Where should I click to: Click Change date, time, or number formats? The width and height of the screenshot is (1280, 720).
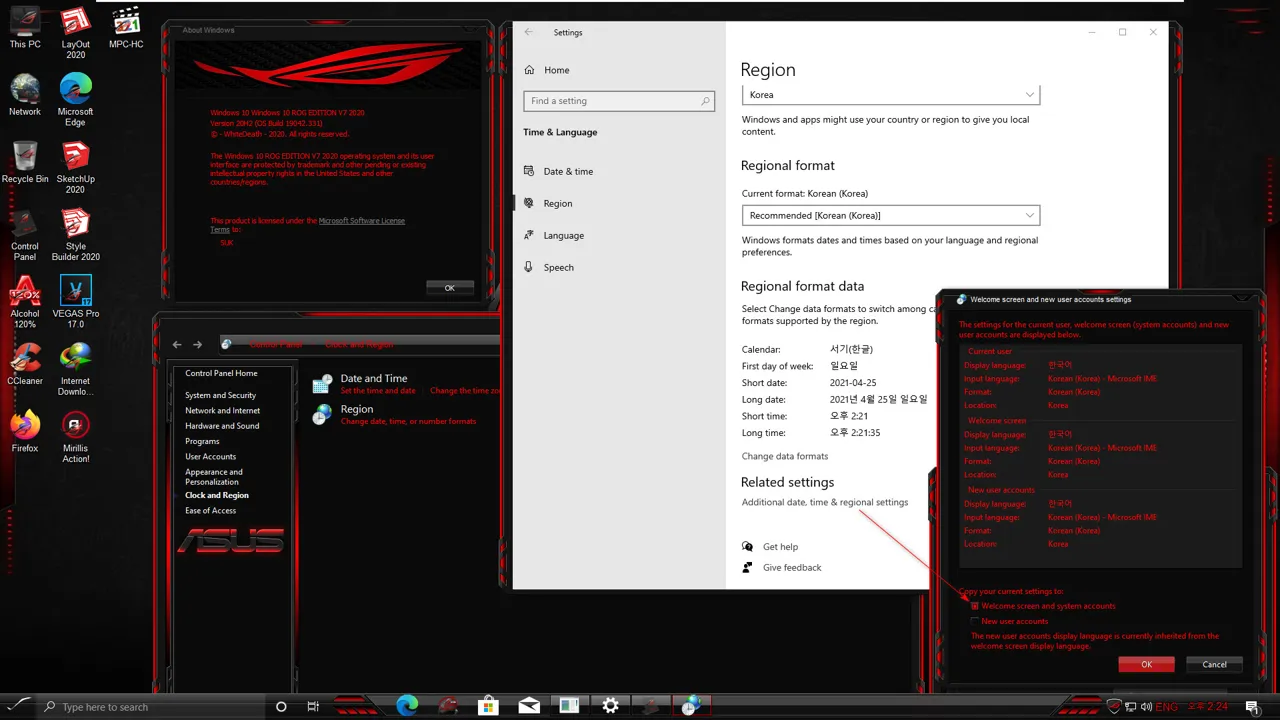coord(408,421)
